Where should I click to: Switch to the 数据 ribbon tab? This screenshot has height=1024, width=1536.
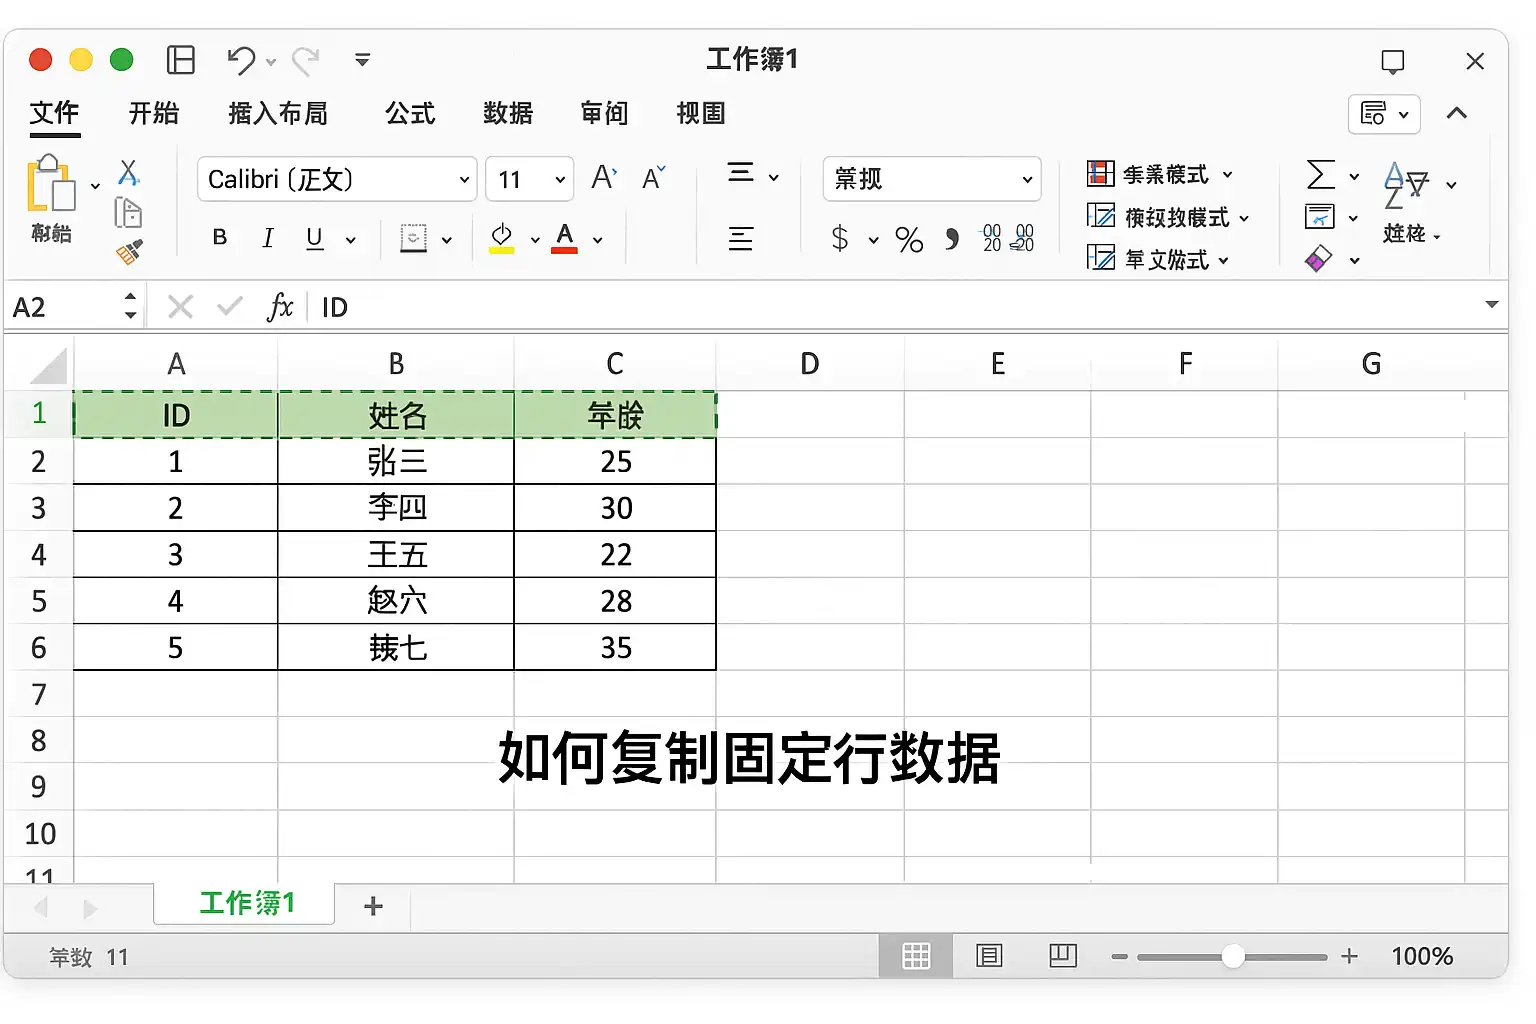[x=508, y=113]
